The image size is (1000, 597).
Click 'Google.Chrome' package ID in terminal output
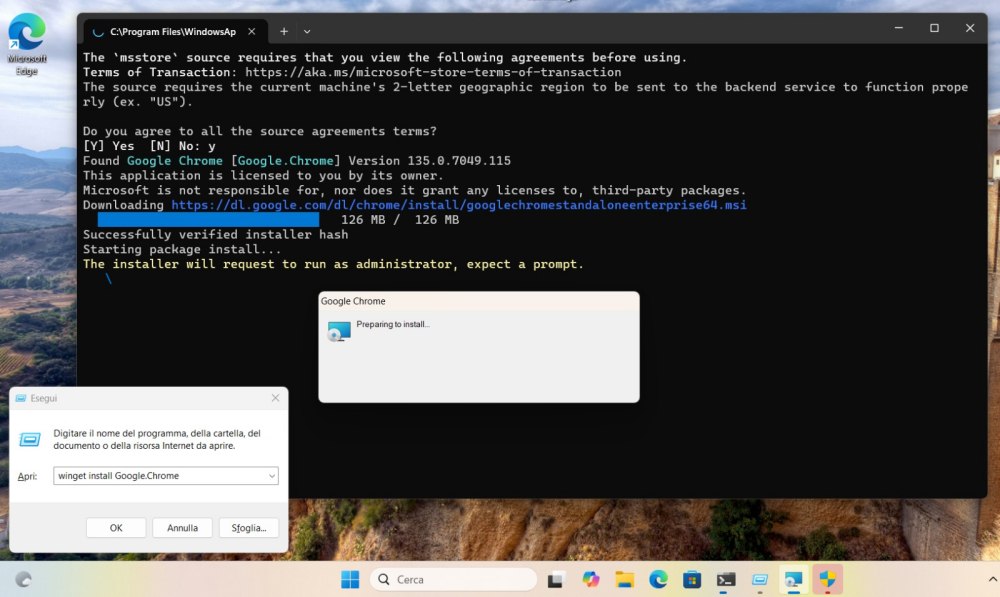(285, 161)
